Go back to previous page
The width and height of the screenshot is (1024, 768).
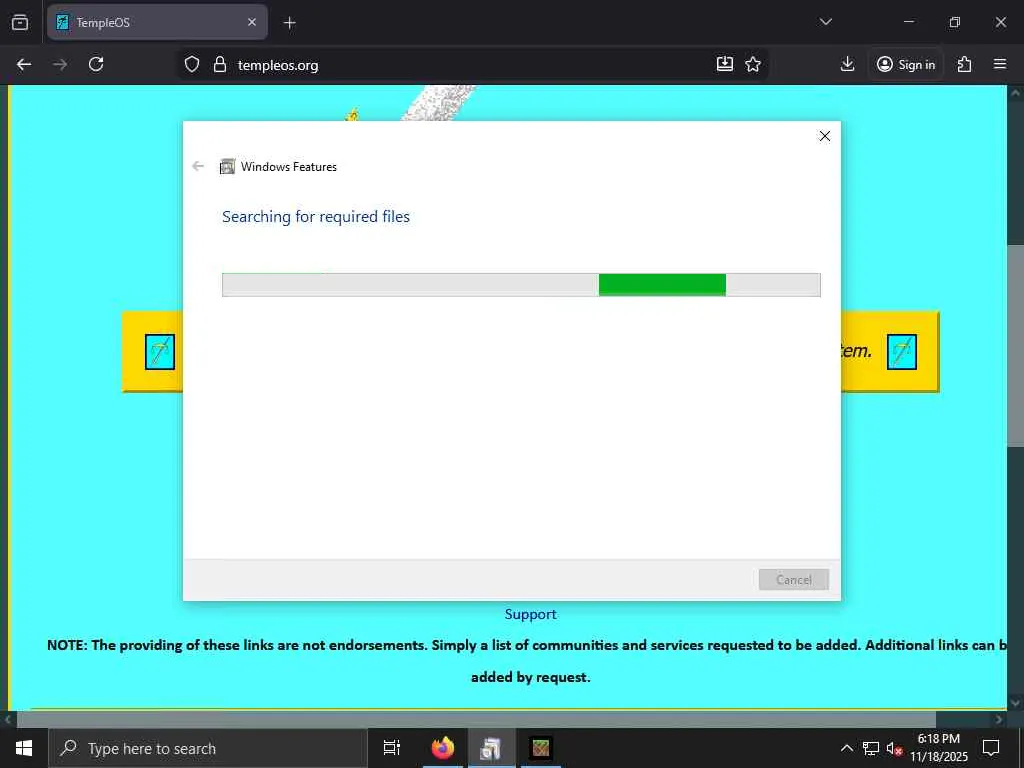tap(24, 65)
